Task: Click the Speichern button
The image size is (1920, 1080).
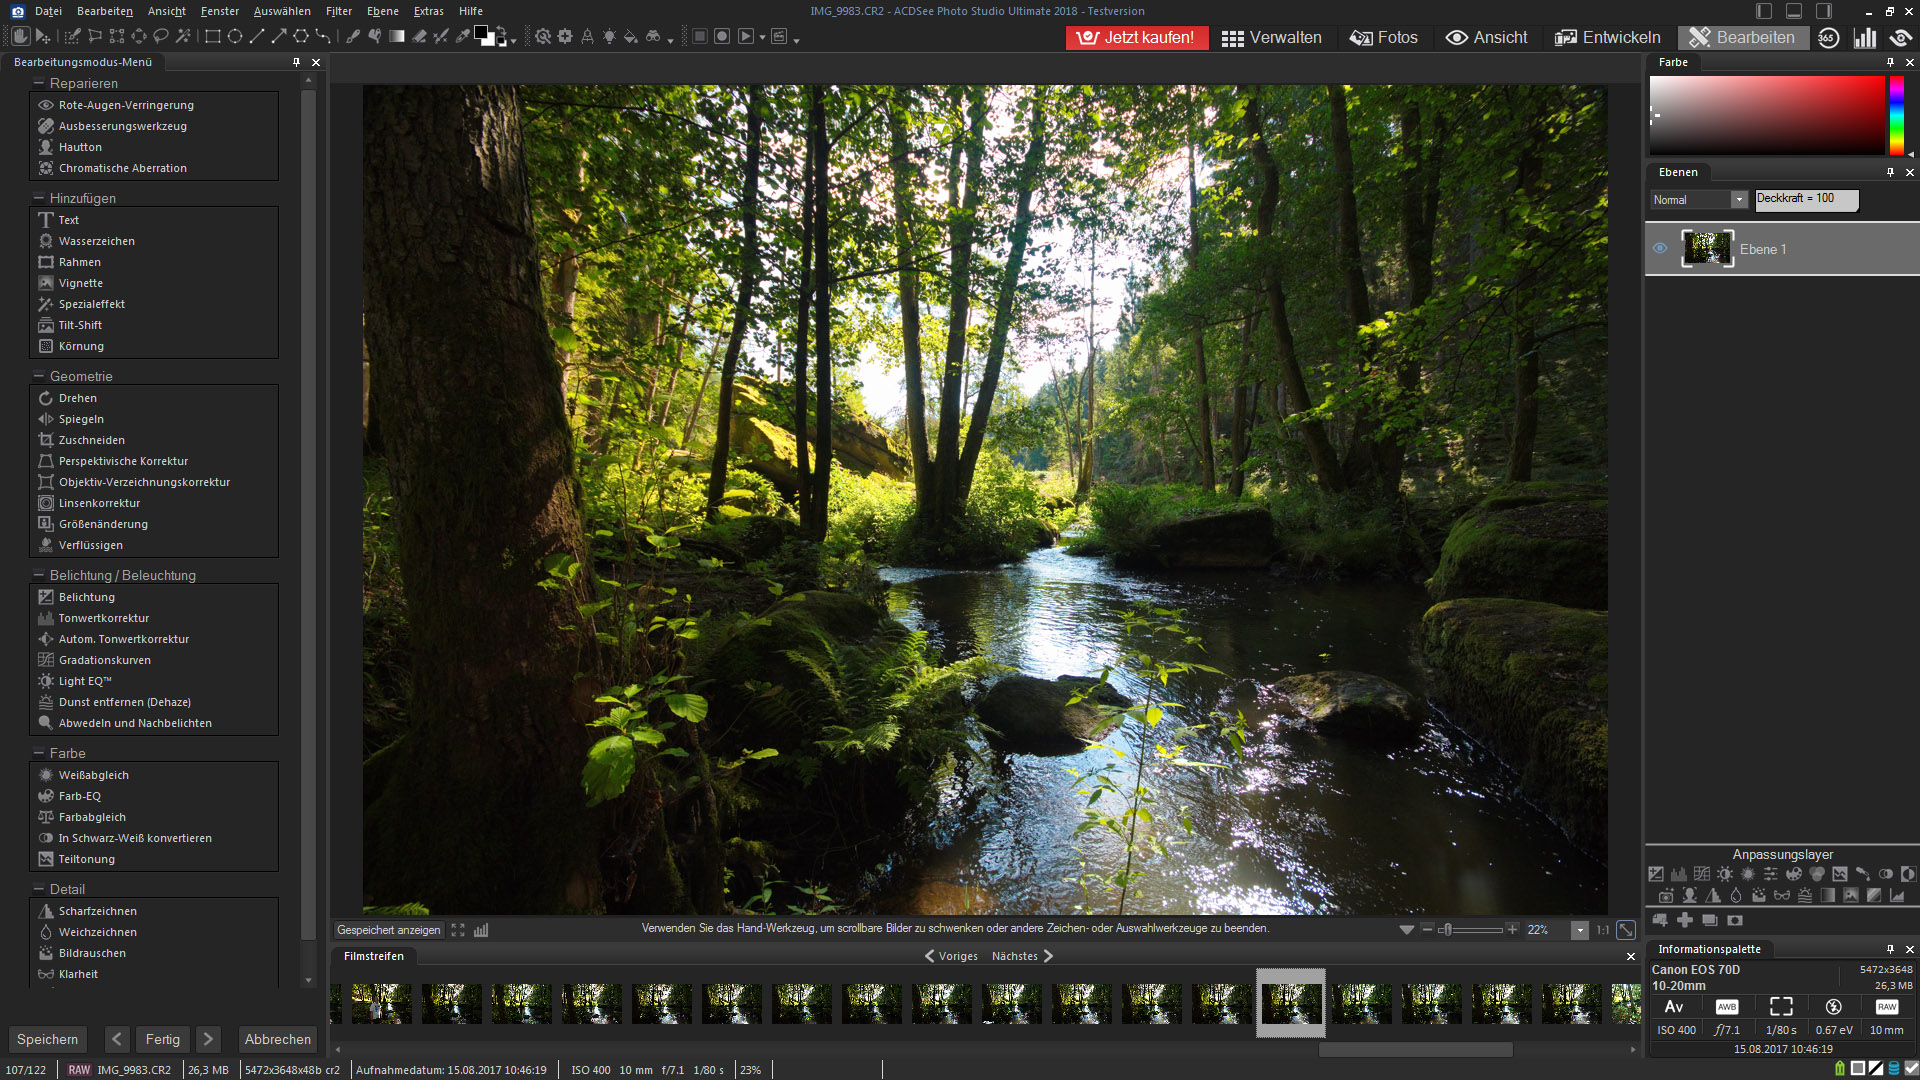Action: pos(47,1039)
